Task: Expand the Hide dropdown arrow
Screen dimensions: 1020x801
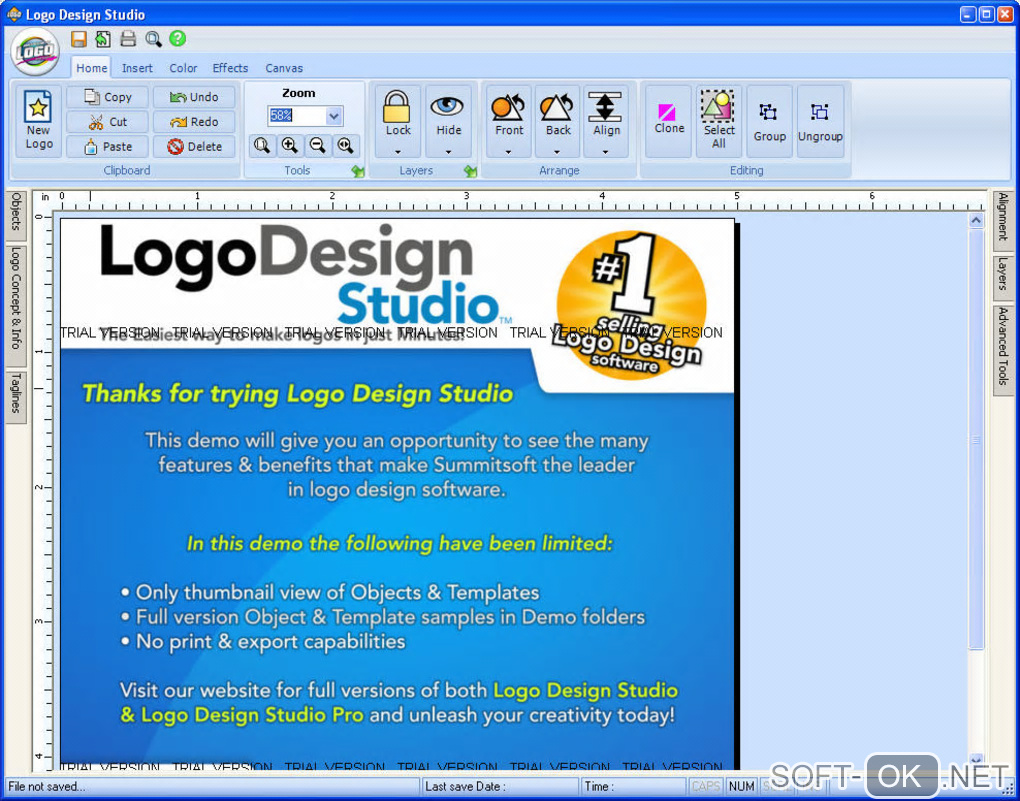Action: point(448,152)
